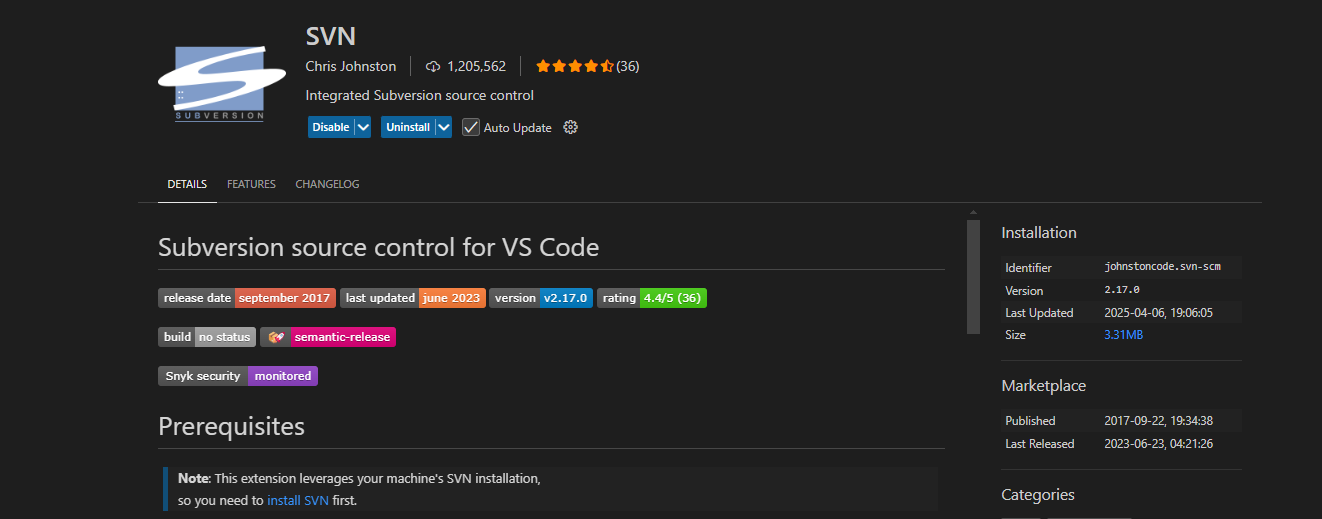Screen dimensions: 1322x519
Task: Click the Marketplace section heading
Action: coord(1043,386)
